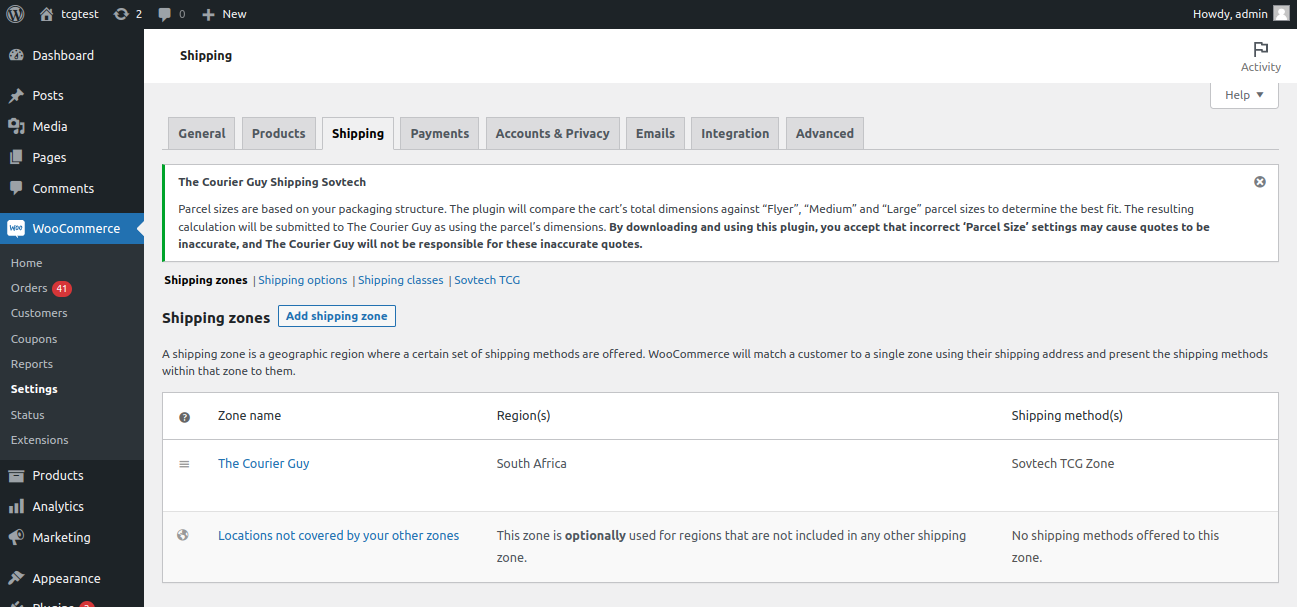Open The Courier Guy zone link
This screenshot has width=1297, height=607.
(x=264, y=464)
